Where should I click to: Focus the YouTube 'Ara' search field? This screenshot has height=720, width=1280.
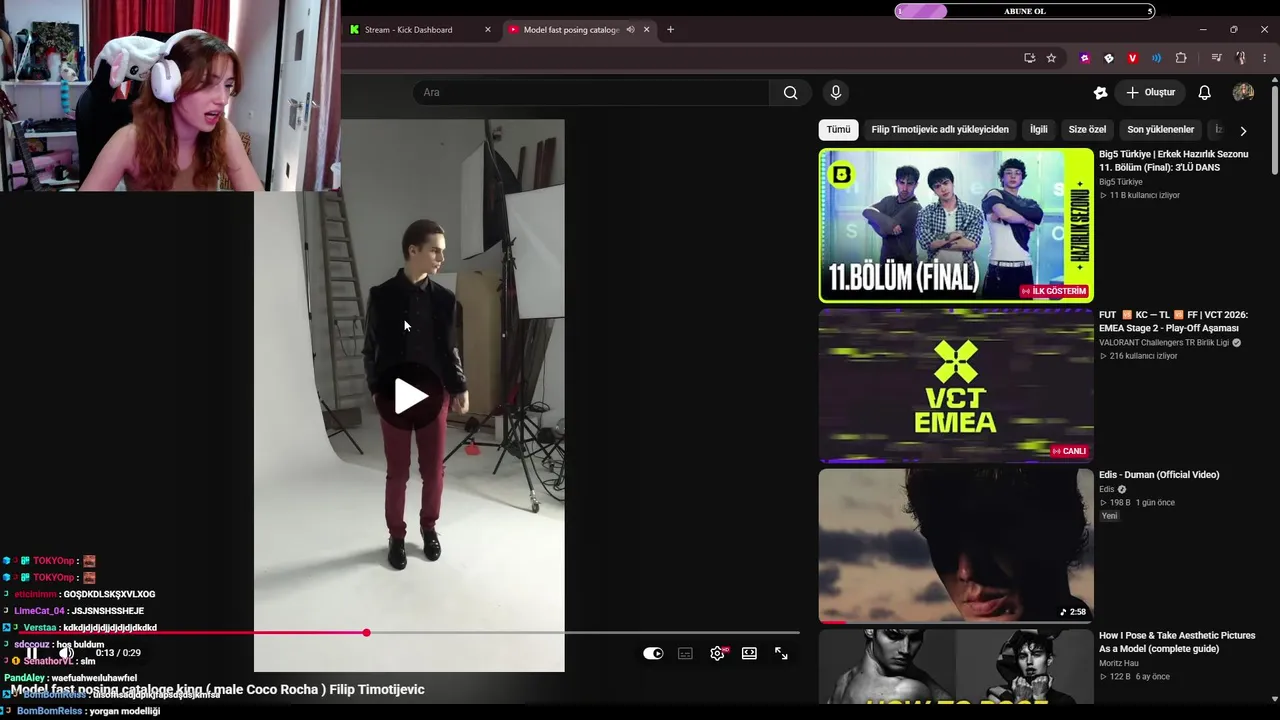[x=591, y=93]
